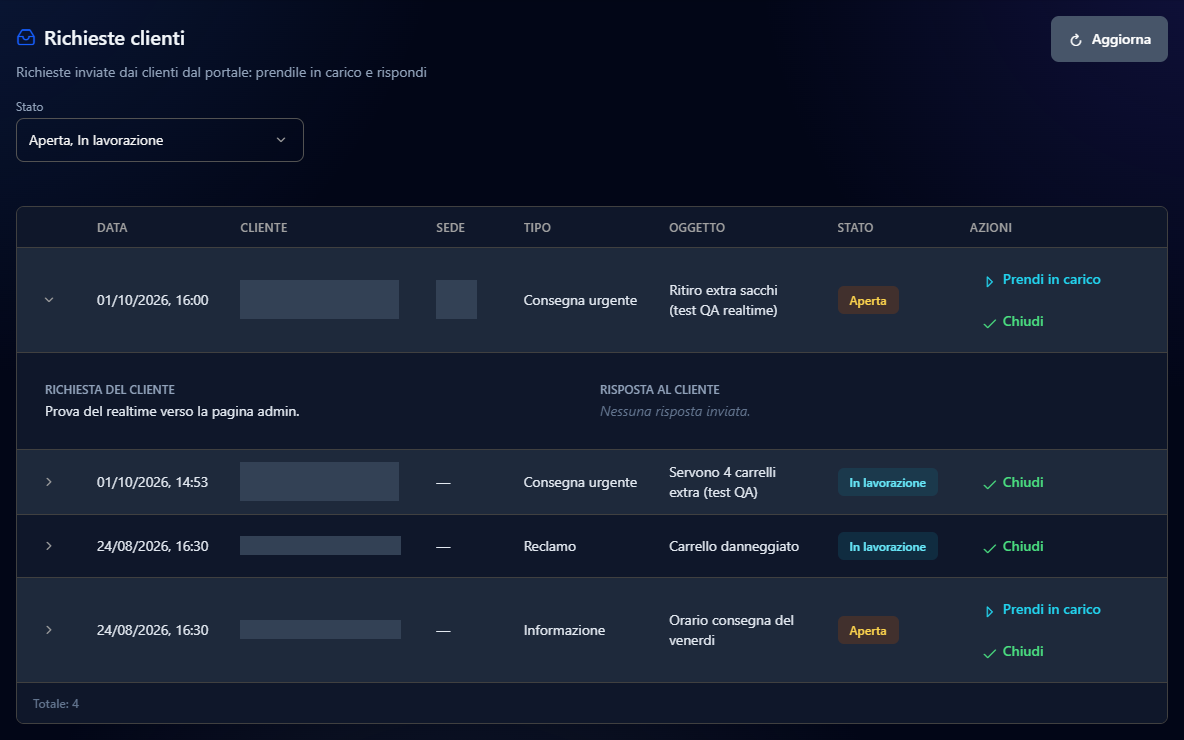Click the OGGETTO column header
1184x740 pixels.
coord(697,228)
